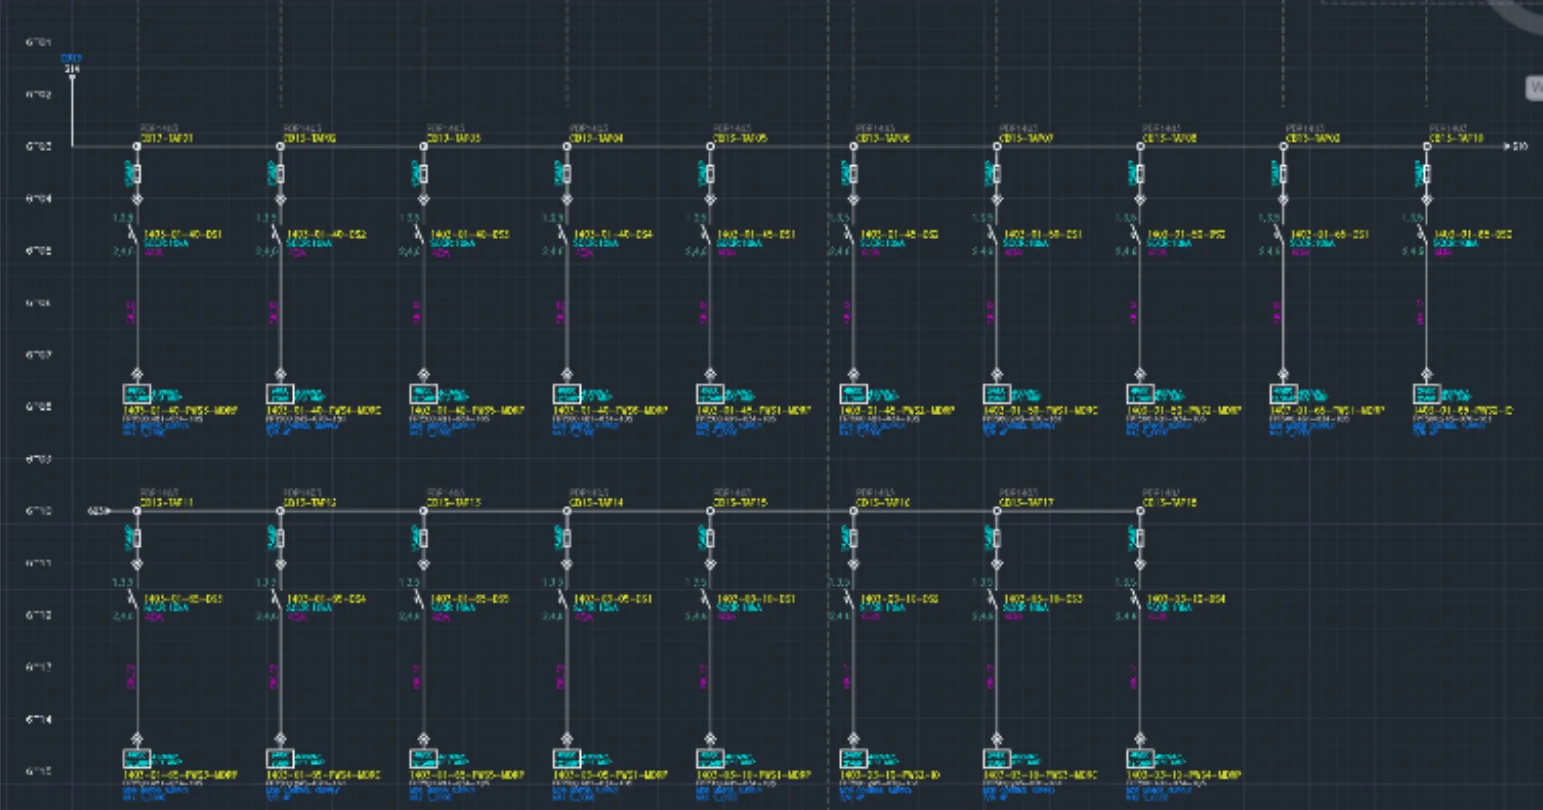The height and width of the screenshot is (810, 1543).
Task: Select the load box at bottom of TAP01 branch
Action: coord(137,393)
